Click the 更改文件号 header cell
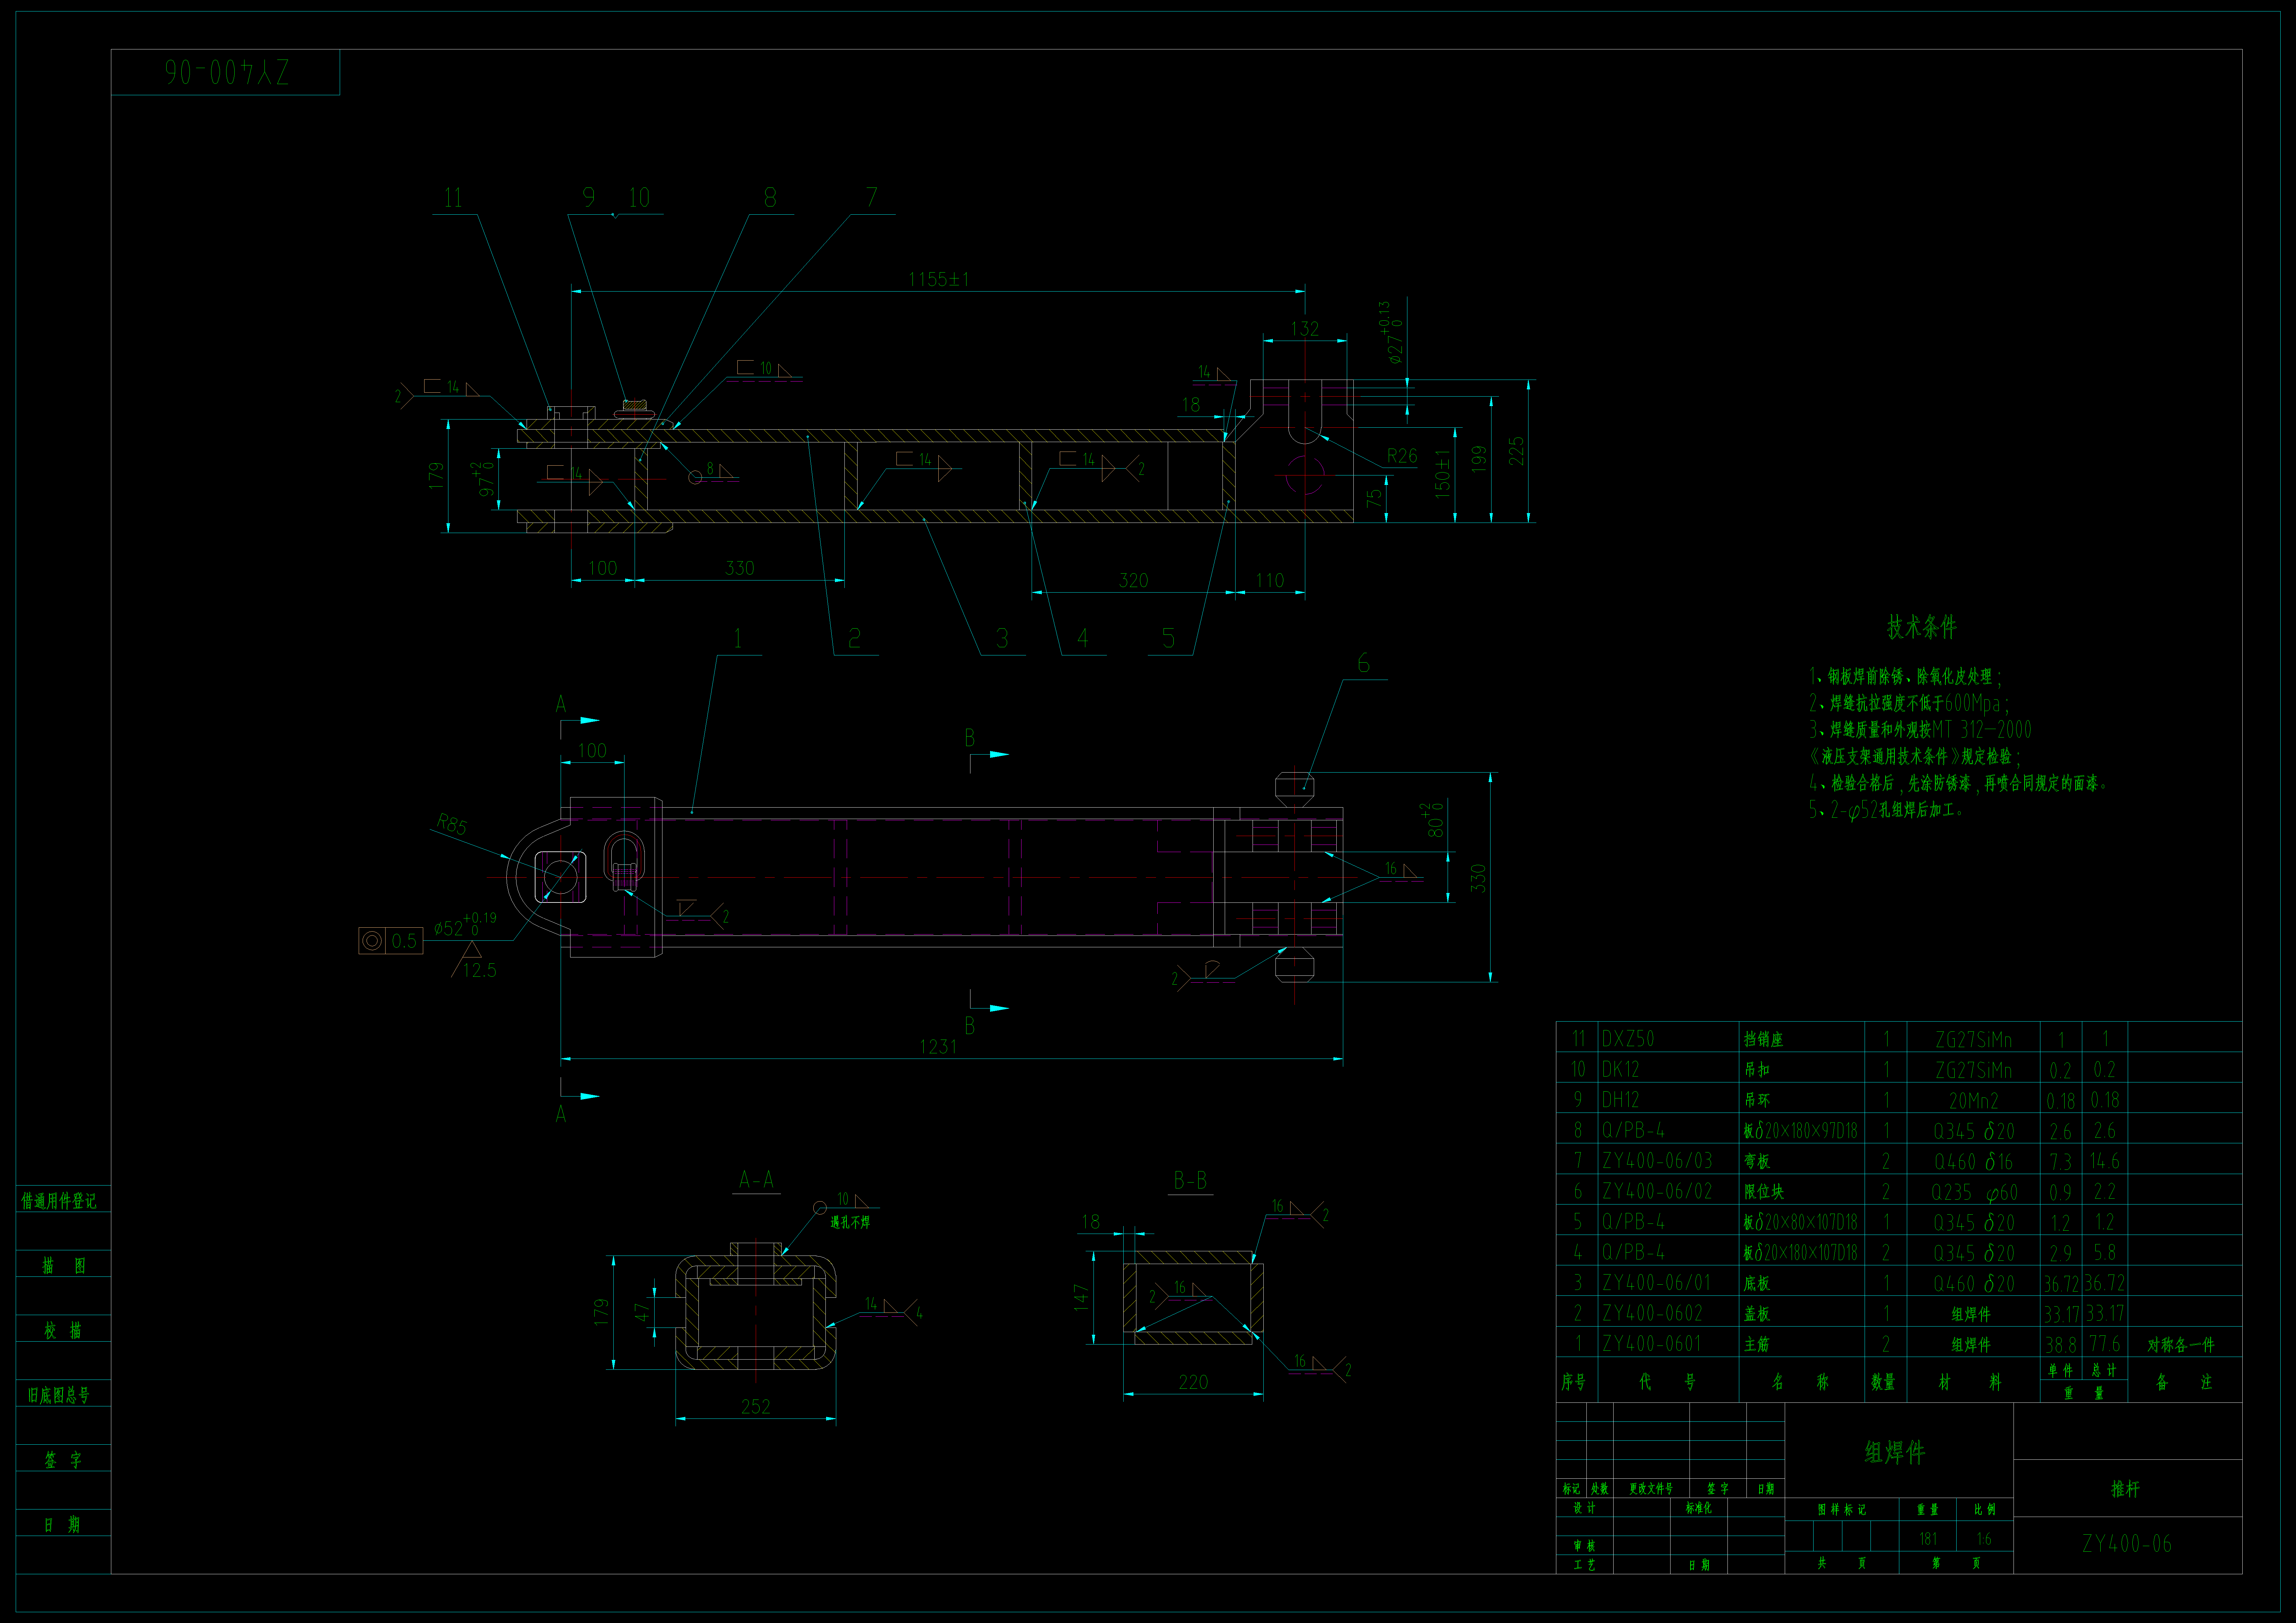Image resolution: width=2296 pixels, height=1623 pixels. (x=1651, y=1488)
